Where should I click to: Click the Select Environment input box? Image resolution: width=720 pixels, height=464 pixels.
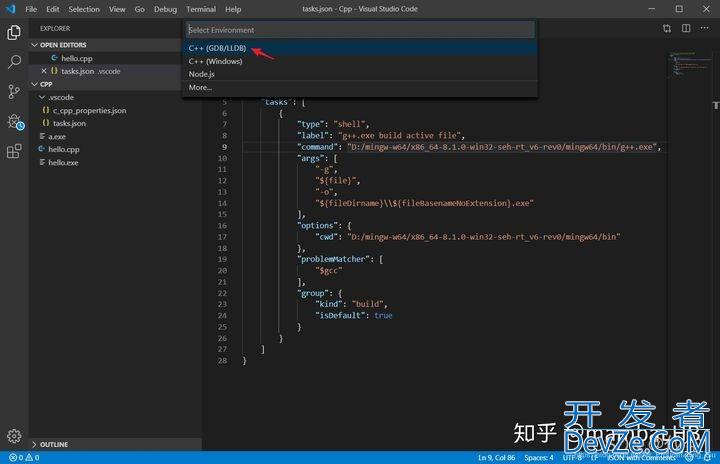[x=360, y=30]
